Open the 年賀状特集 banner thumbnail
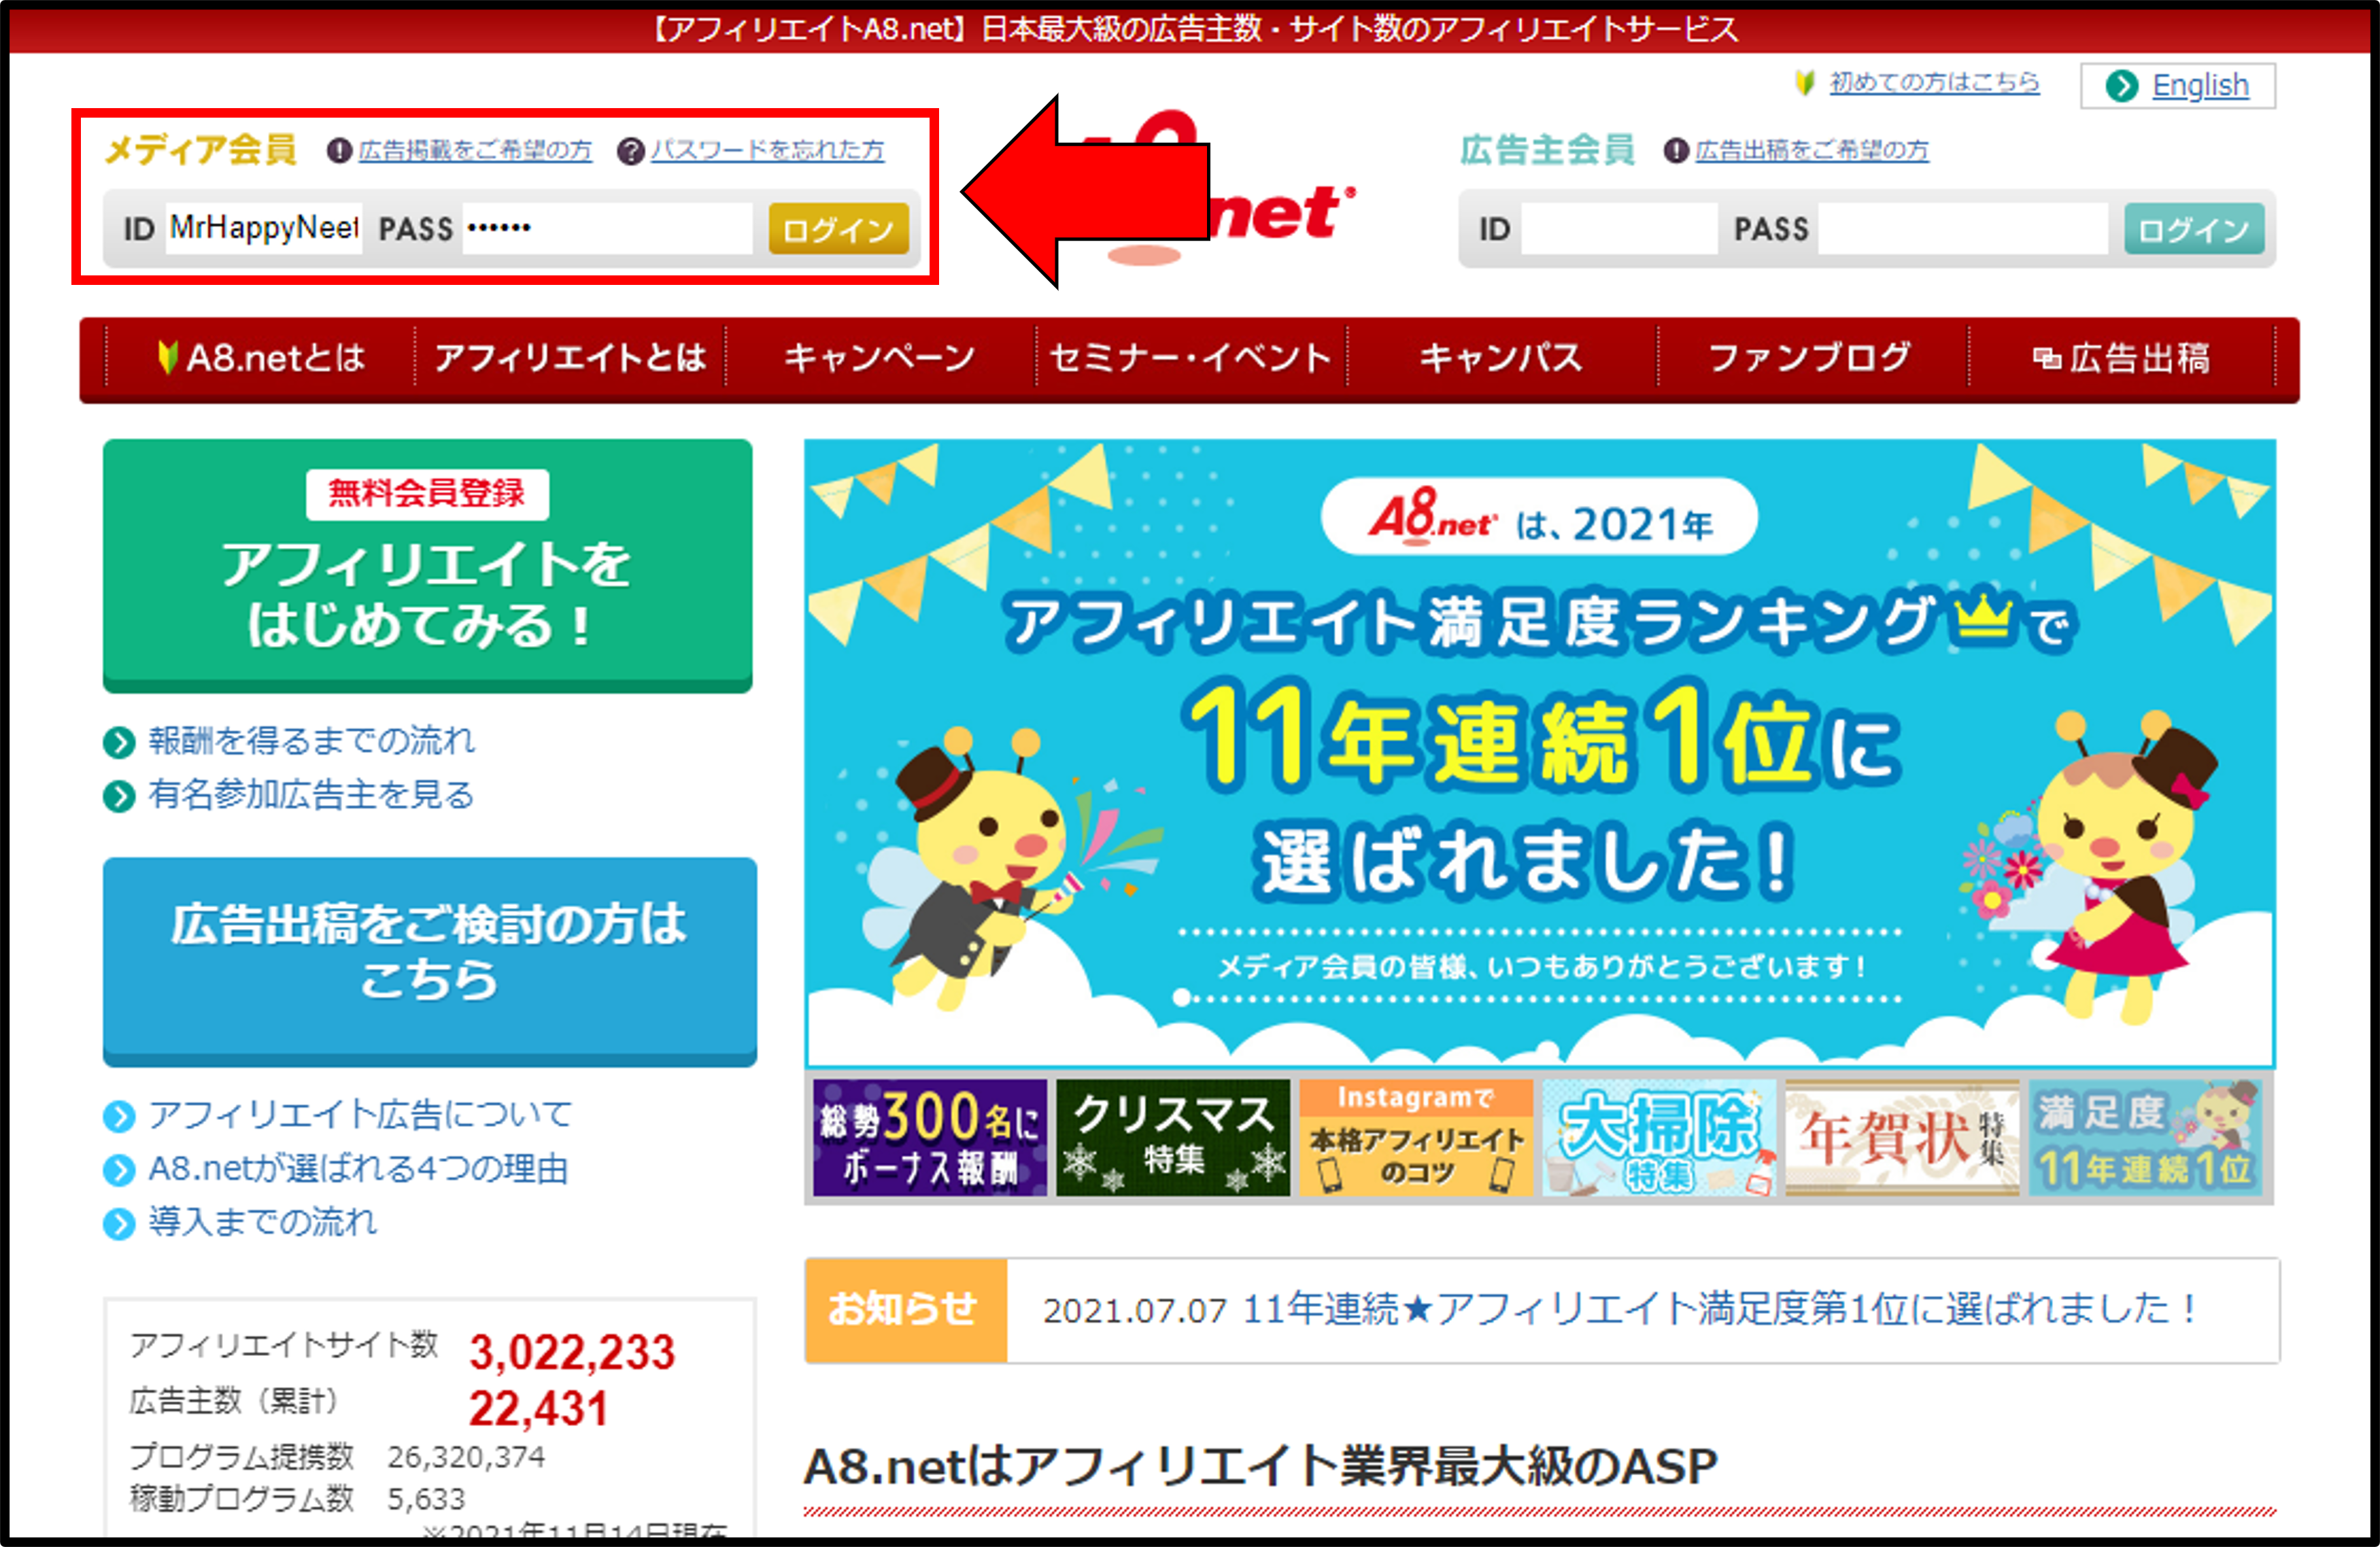 [x=1901, y=1138]
